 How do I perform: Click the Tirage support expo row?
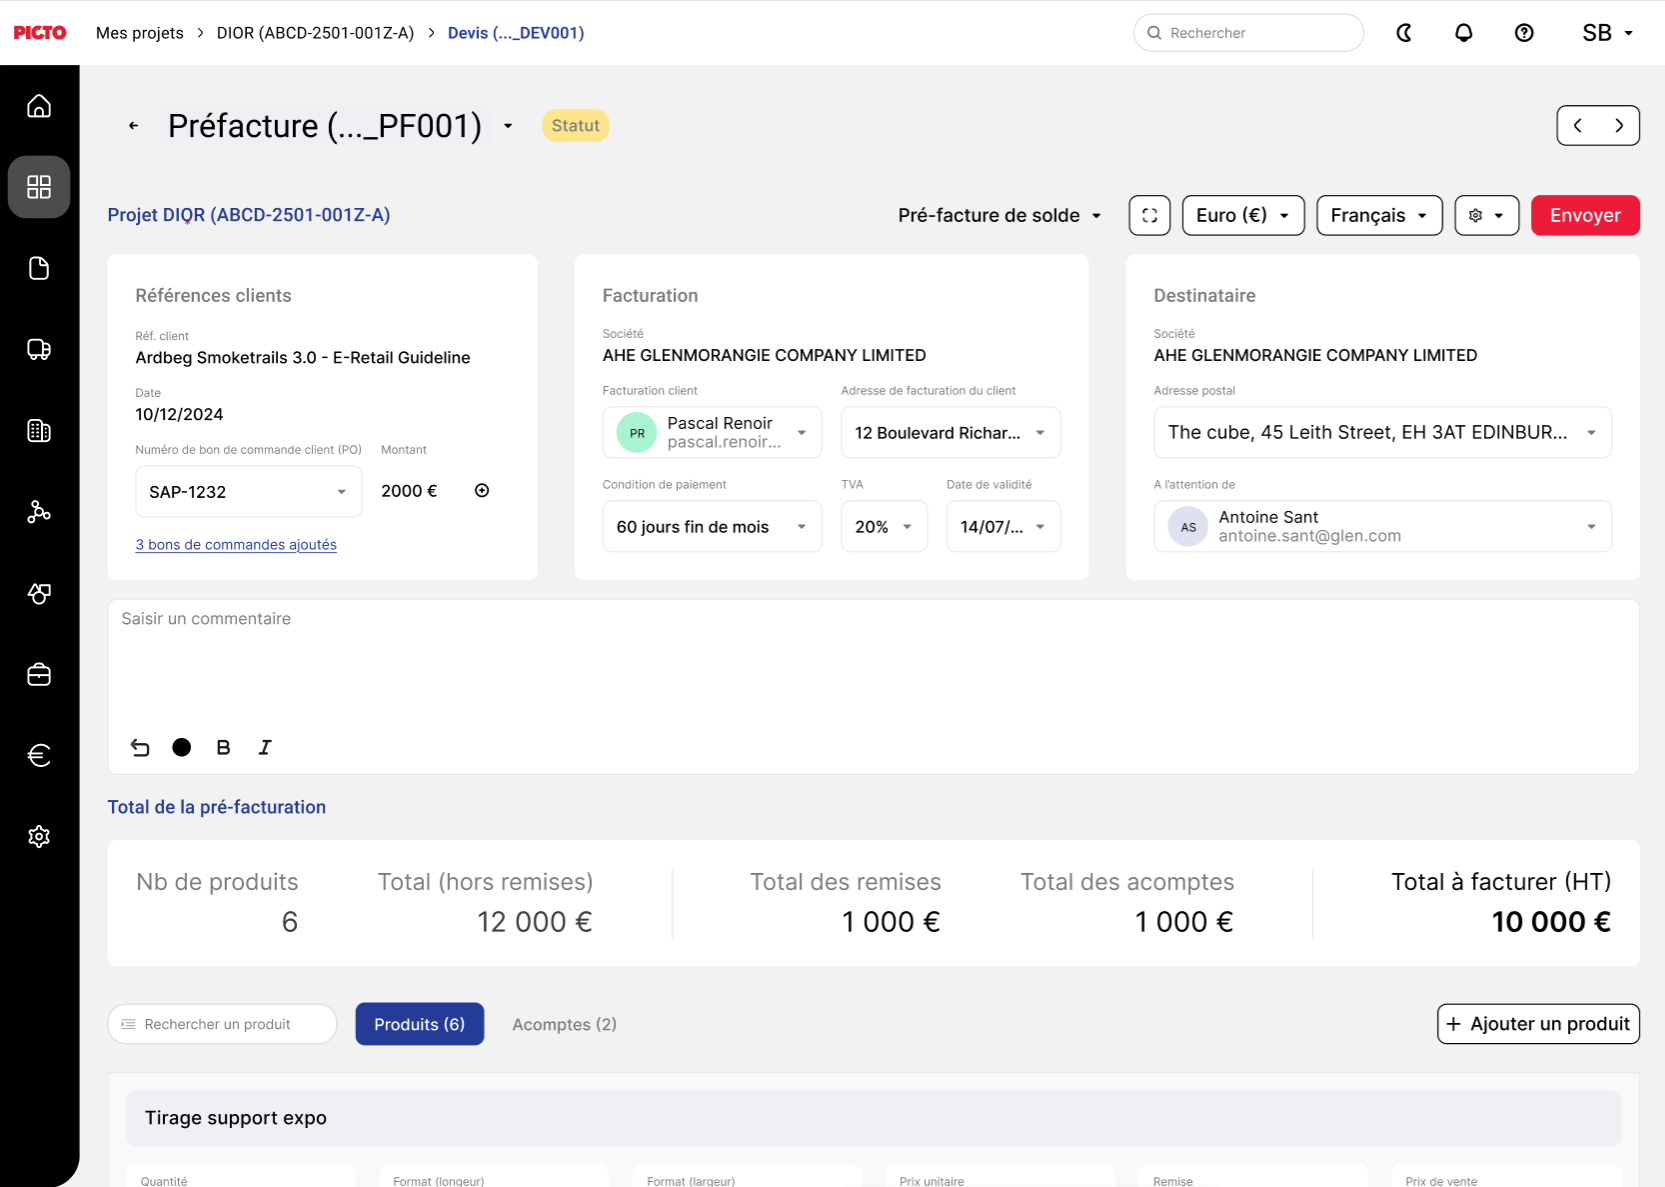(x=874, y=1119)
